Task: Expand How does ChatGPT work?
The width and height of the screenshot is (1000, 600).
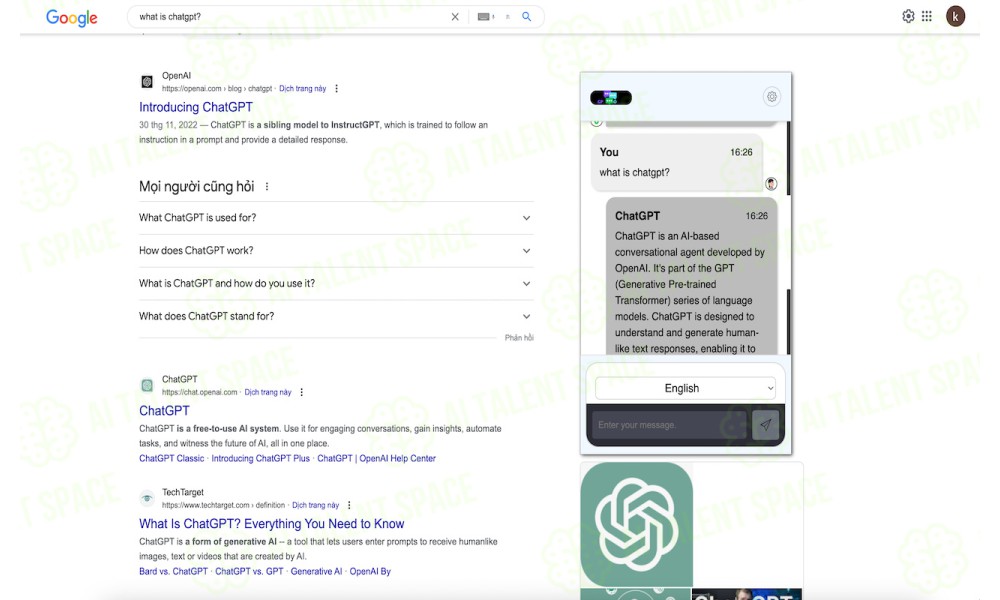Action: point(336,251)
